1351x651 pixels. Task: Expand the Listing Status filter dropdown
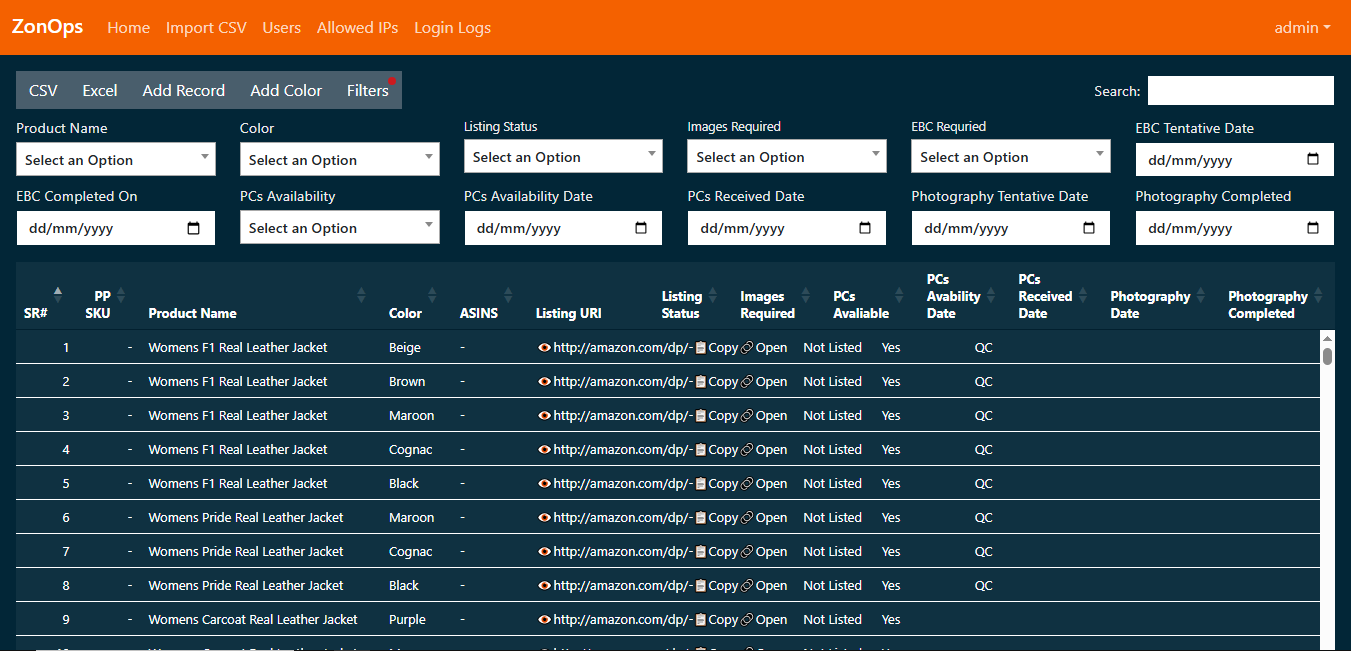click(563, 157)
